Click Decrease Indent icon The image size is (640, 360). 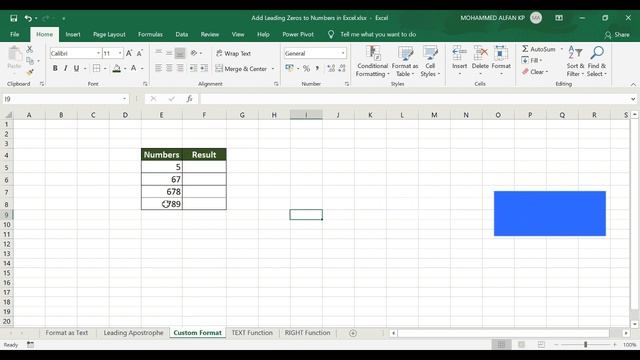pos(193,68)
